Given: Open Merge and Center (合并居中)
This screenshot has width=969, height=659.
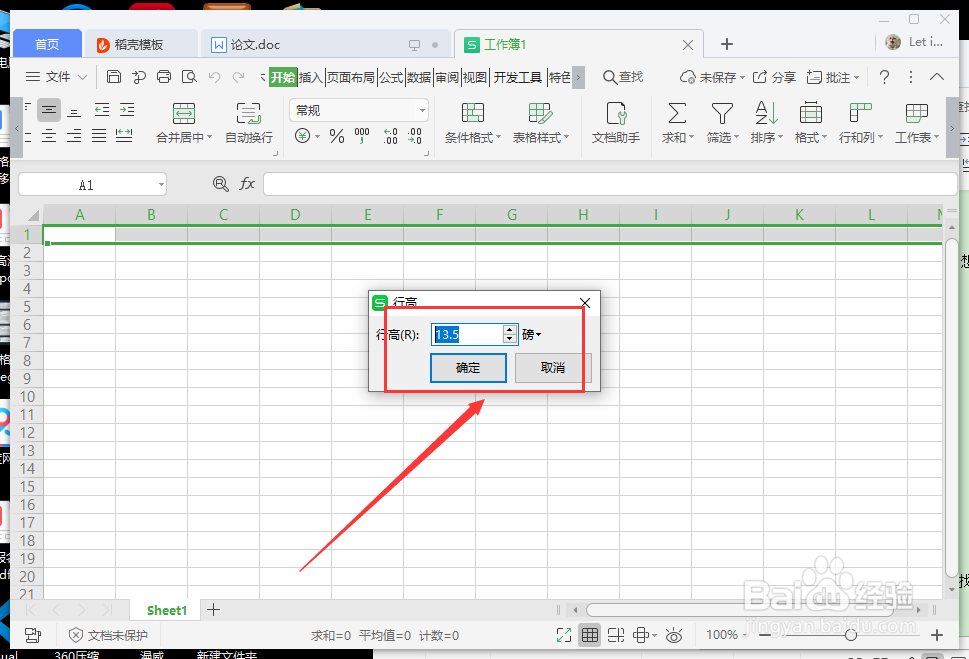Looking at the screenshot, I should coord(184,123).
